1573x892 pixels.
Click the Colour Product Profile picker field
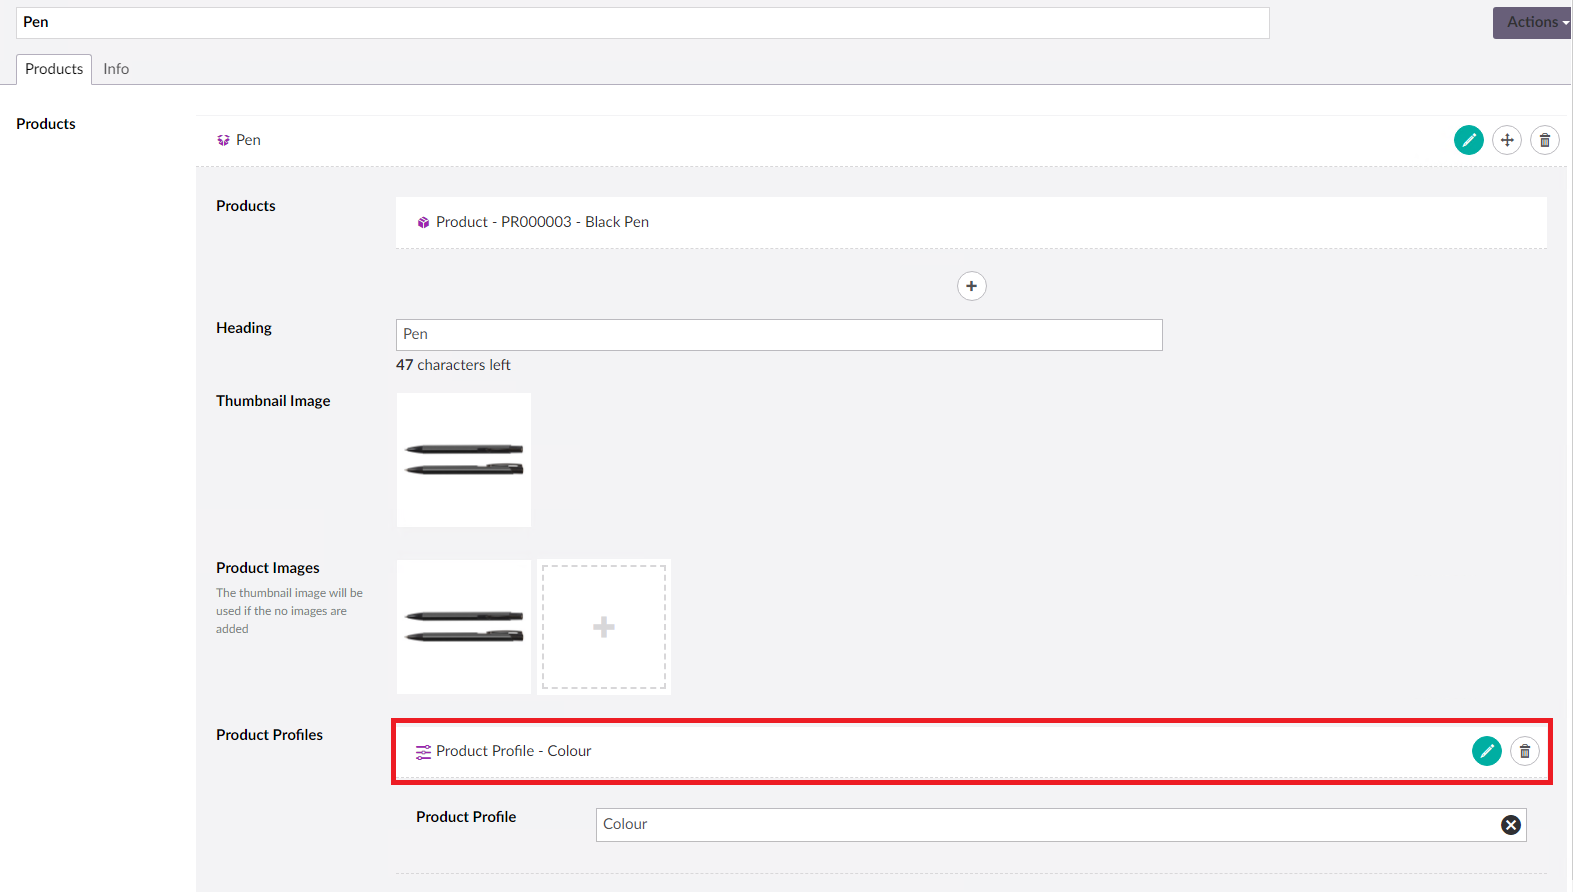[1040, 825]
